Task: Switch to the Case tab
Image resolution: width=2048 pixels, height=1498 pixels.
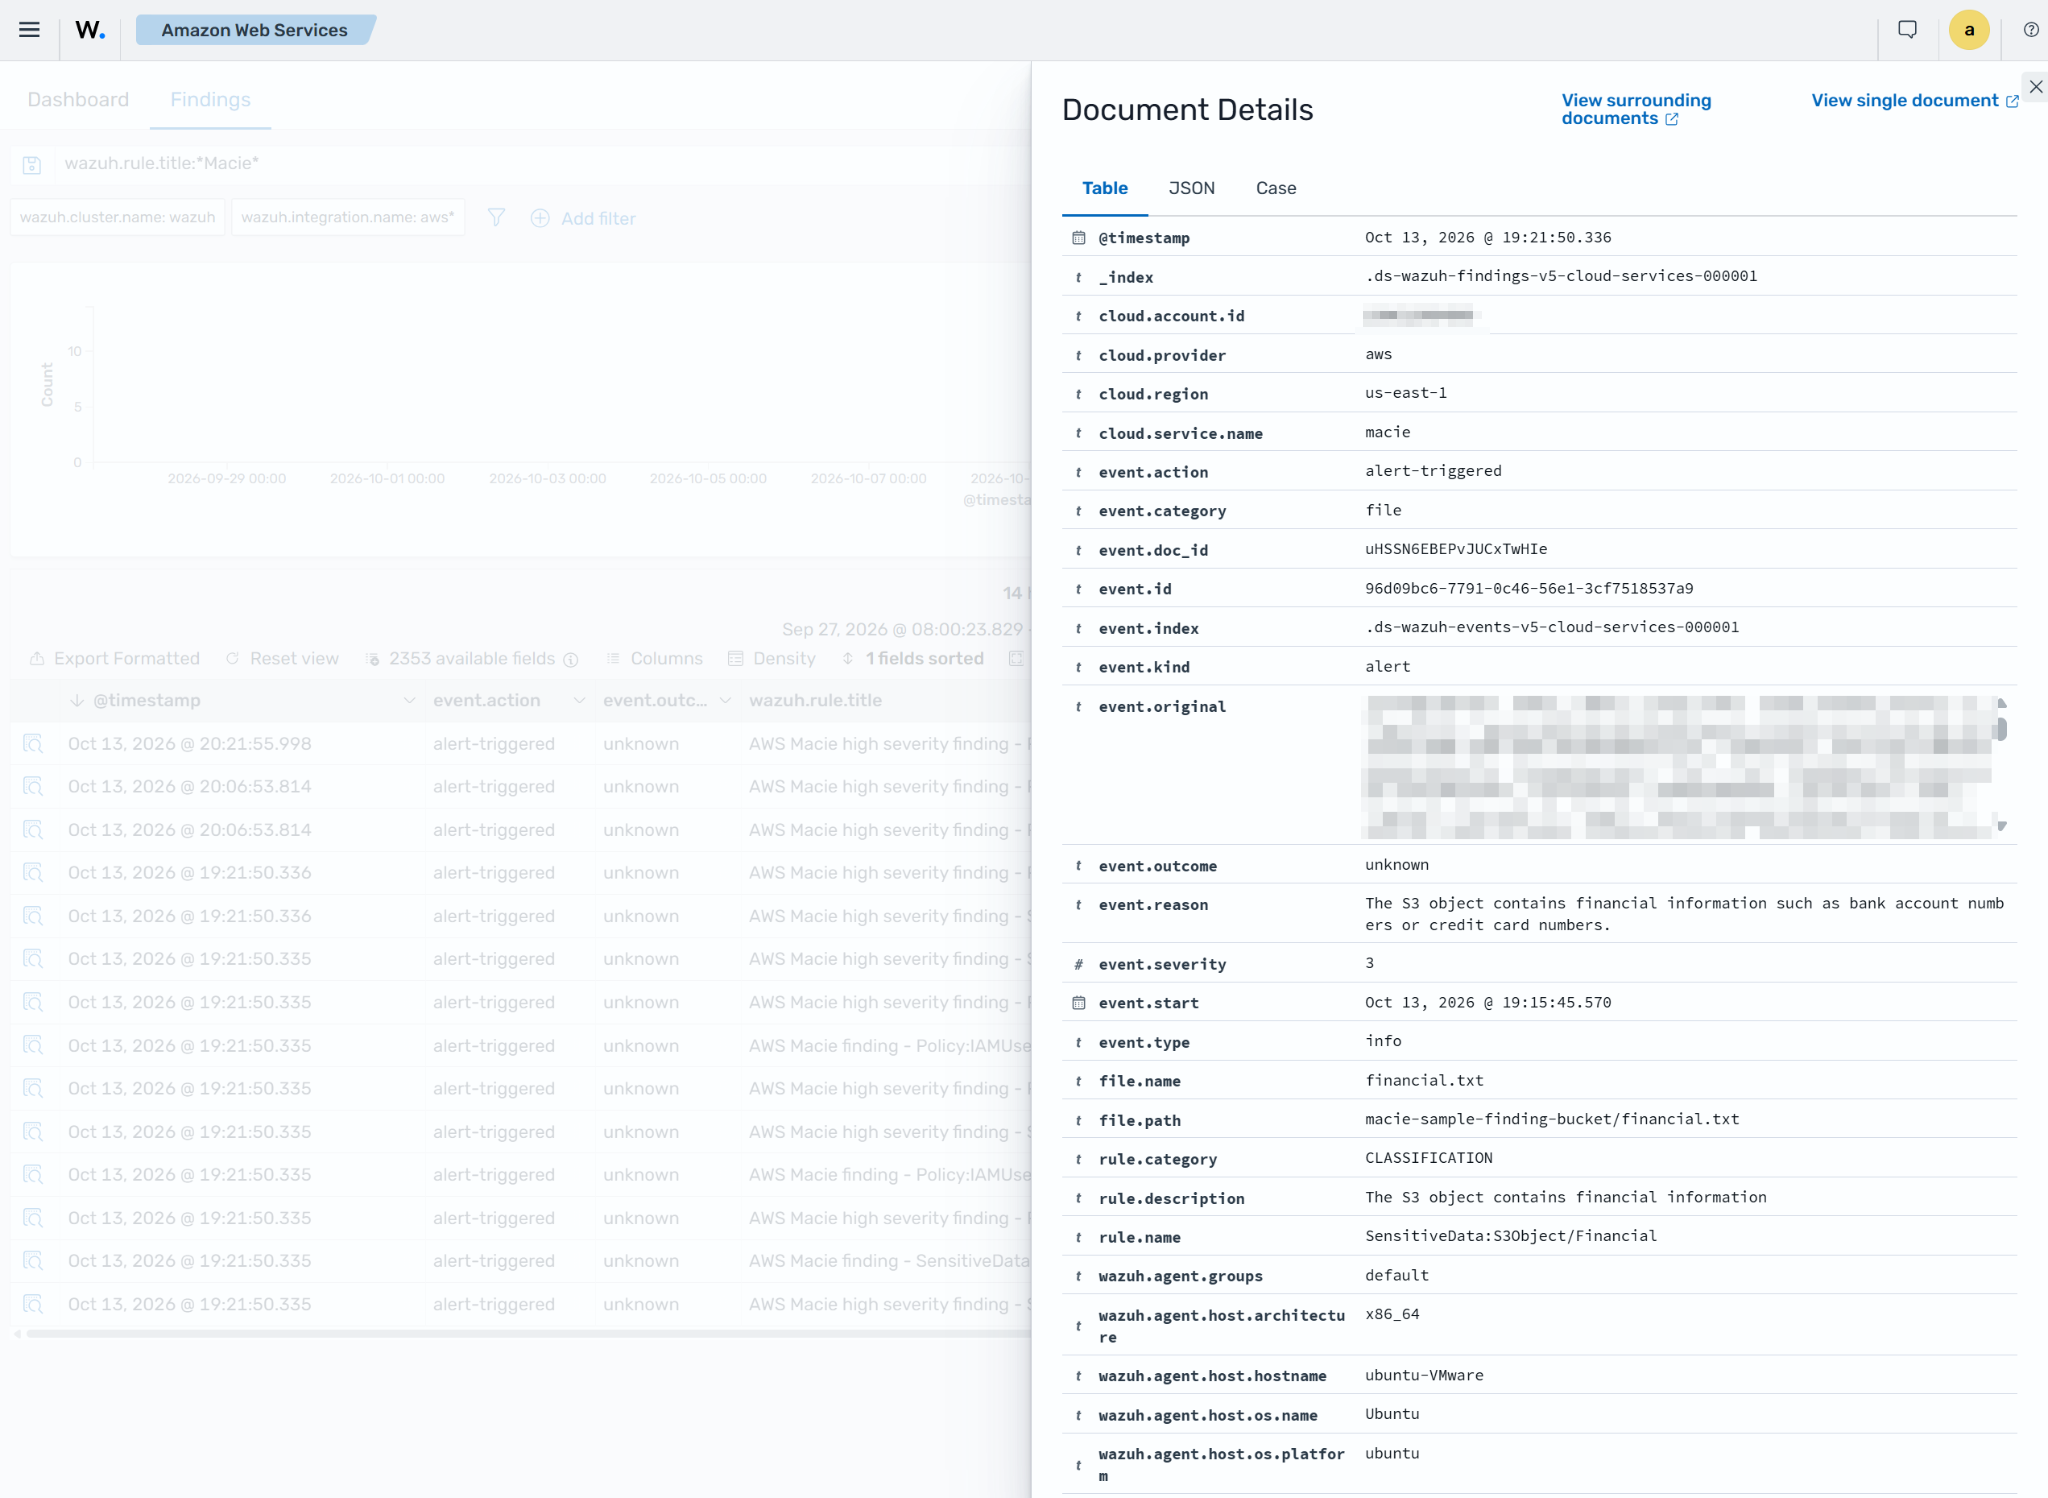Action: (x=1276, y=188)
